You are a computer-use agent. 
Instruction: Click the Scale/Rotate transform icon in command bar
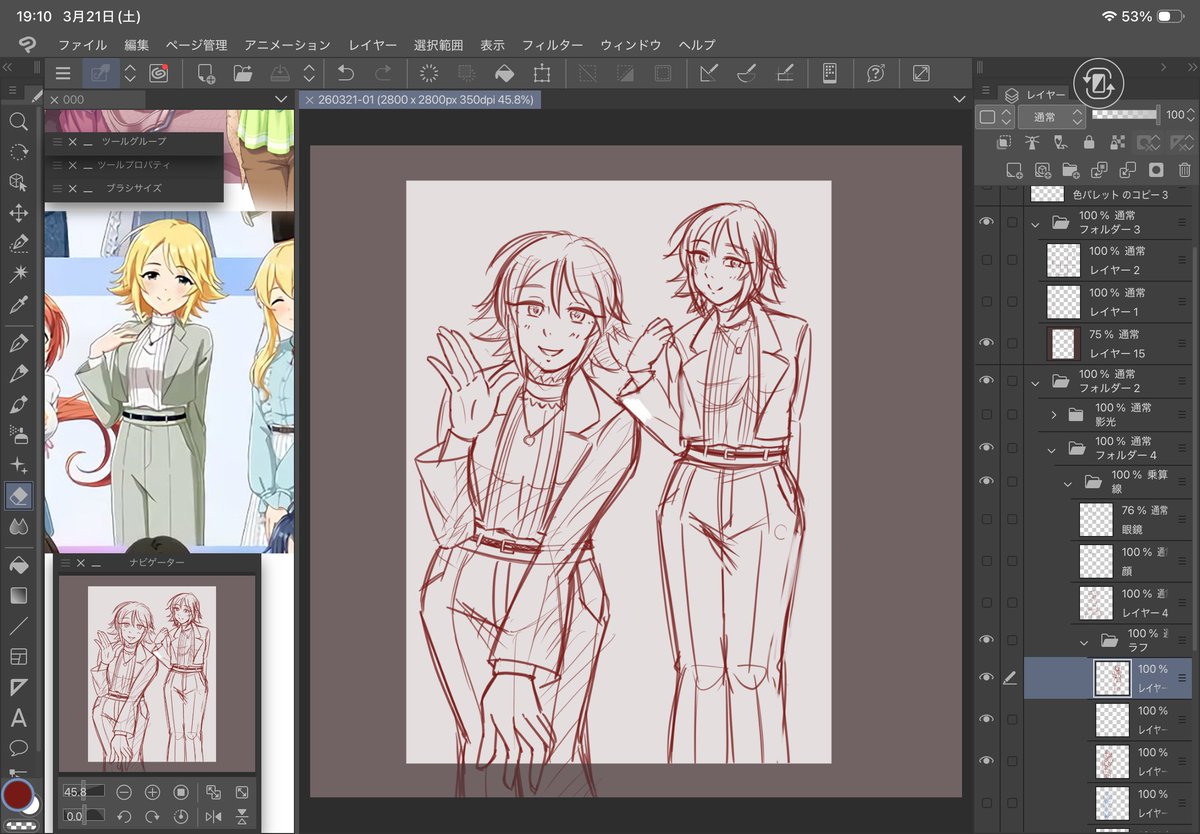[542, 73]
